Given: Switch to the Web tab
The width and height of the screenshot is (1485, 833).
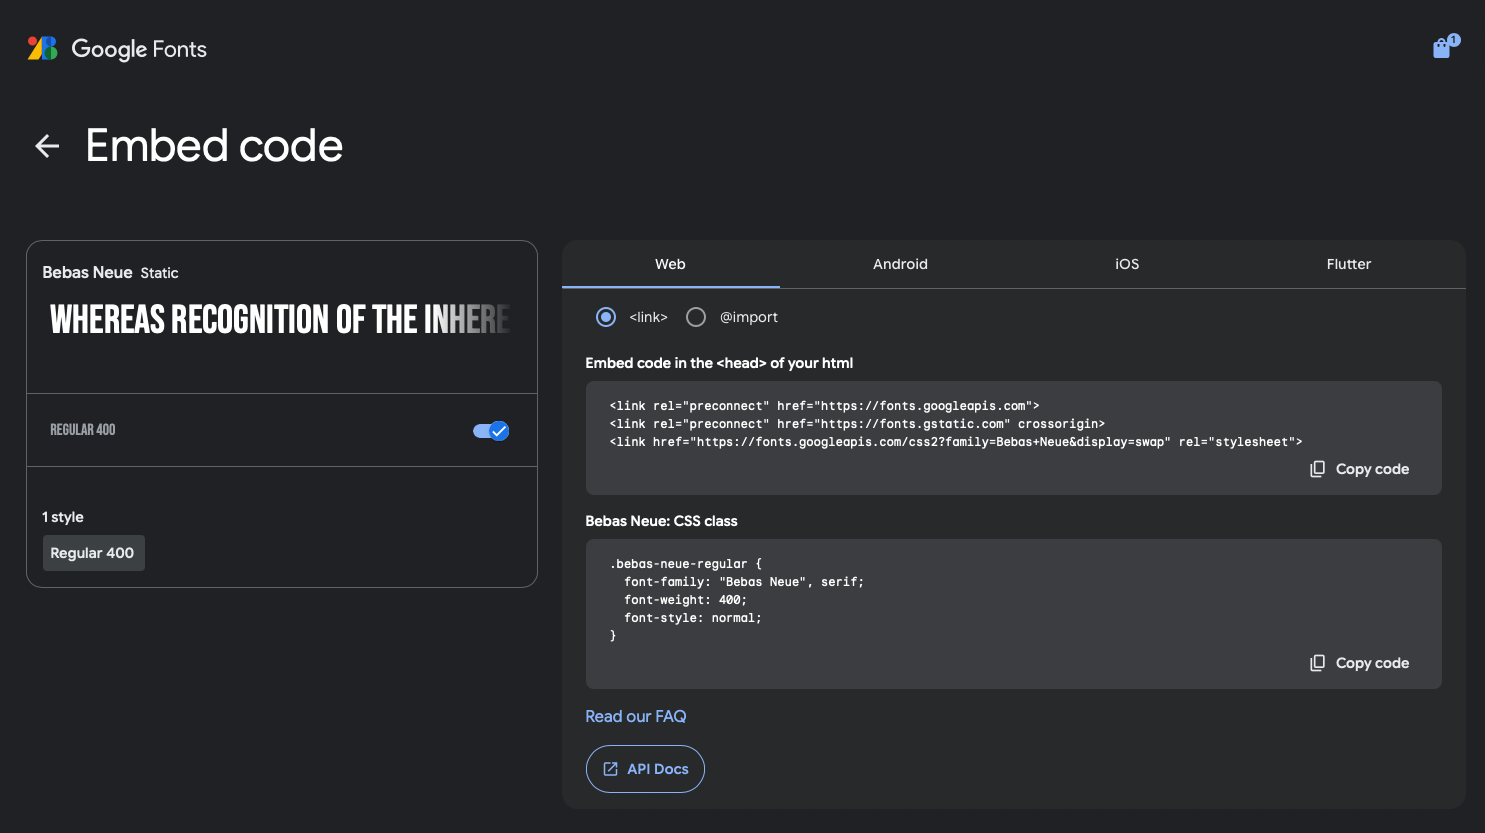Looking at the screenshot, I should pos(670,264).
